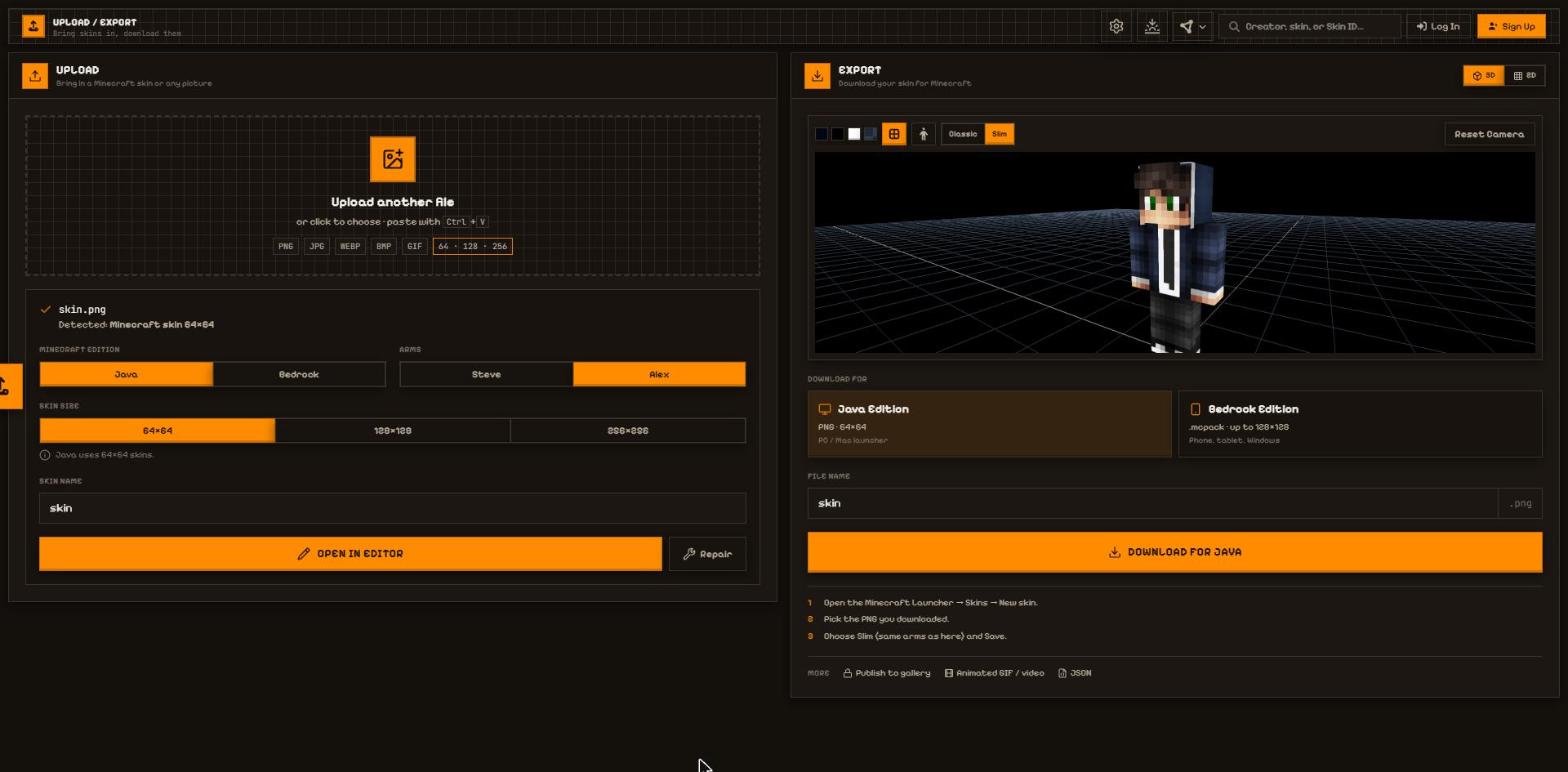Viewport: 1568px width, 772px height.
Task: Select Java as Minecraft edition
Action: pyautogui.click(x=126, y=374)
